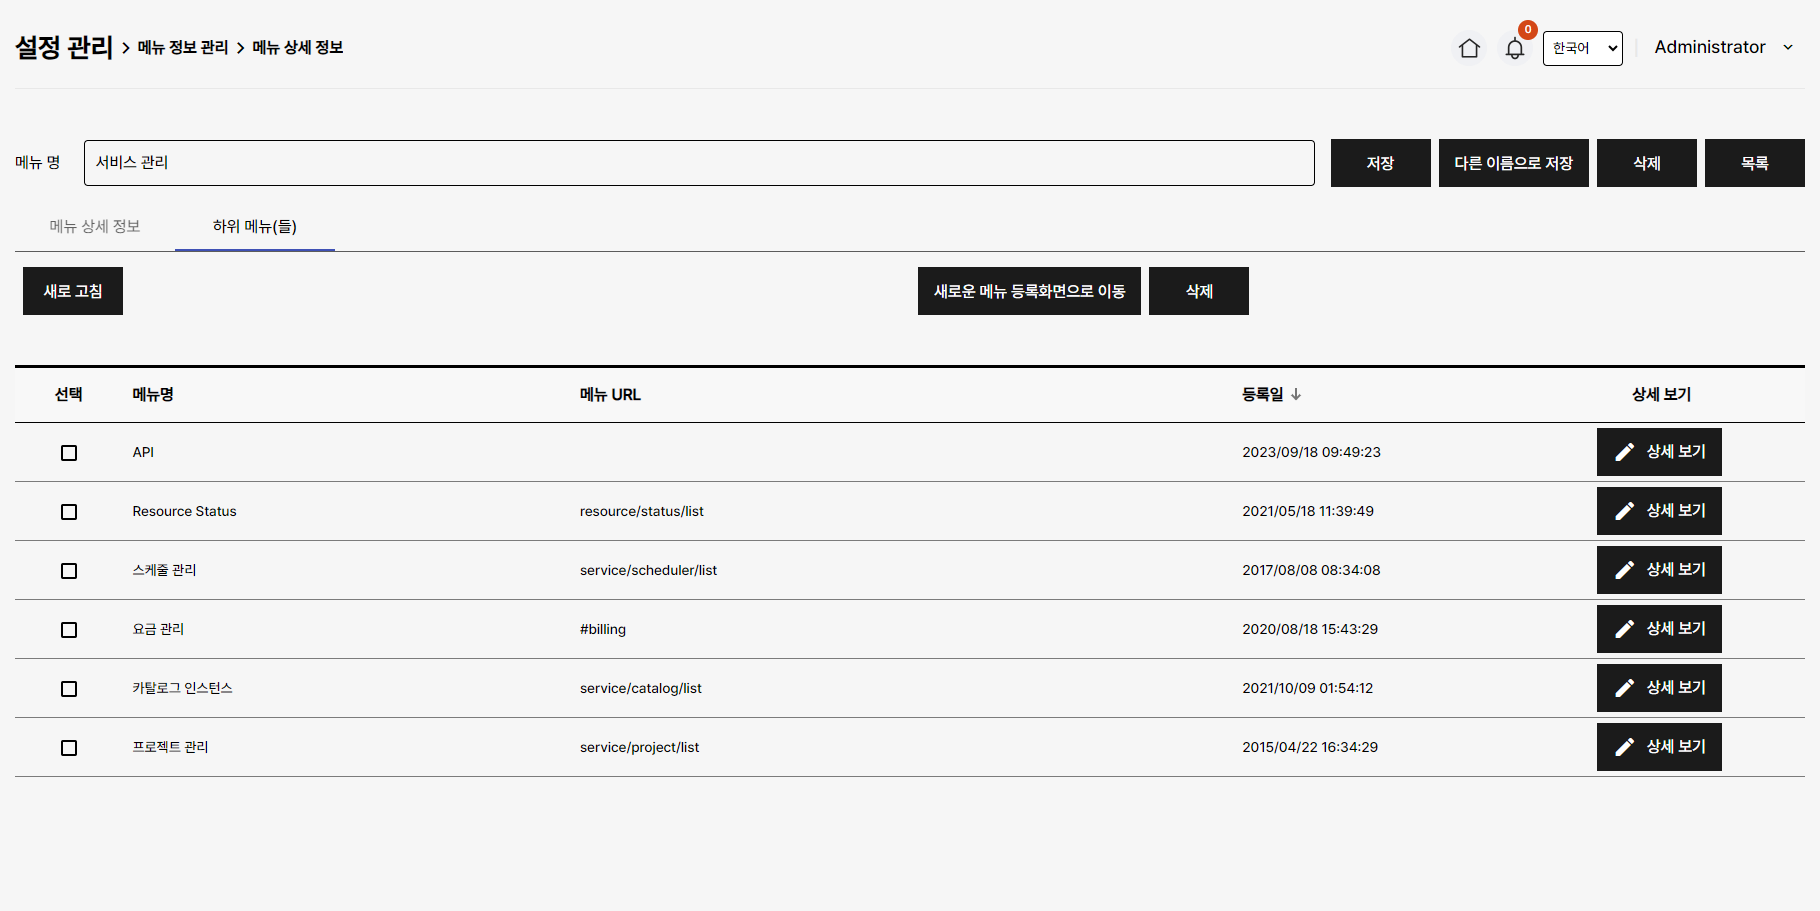This screenshot has height=911, width=1820.
Task: Click the 메뉴 명 input field
Action: point(698,163)
